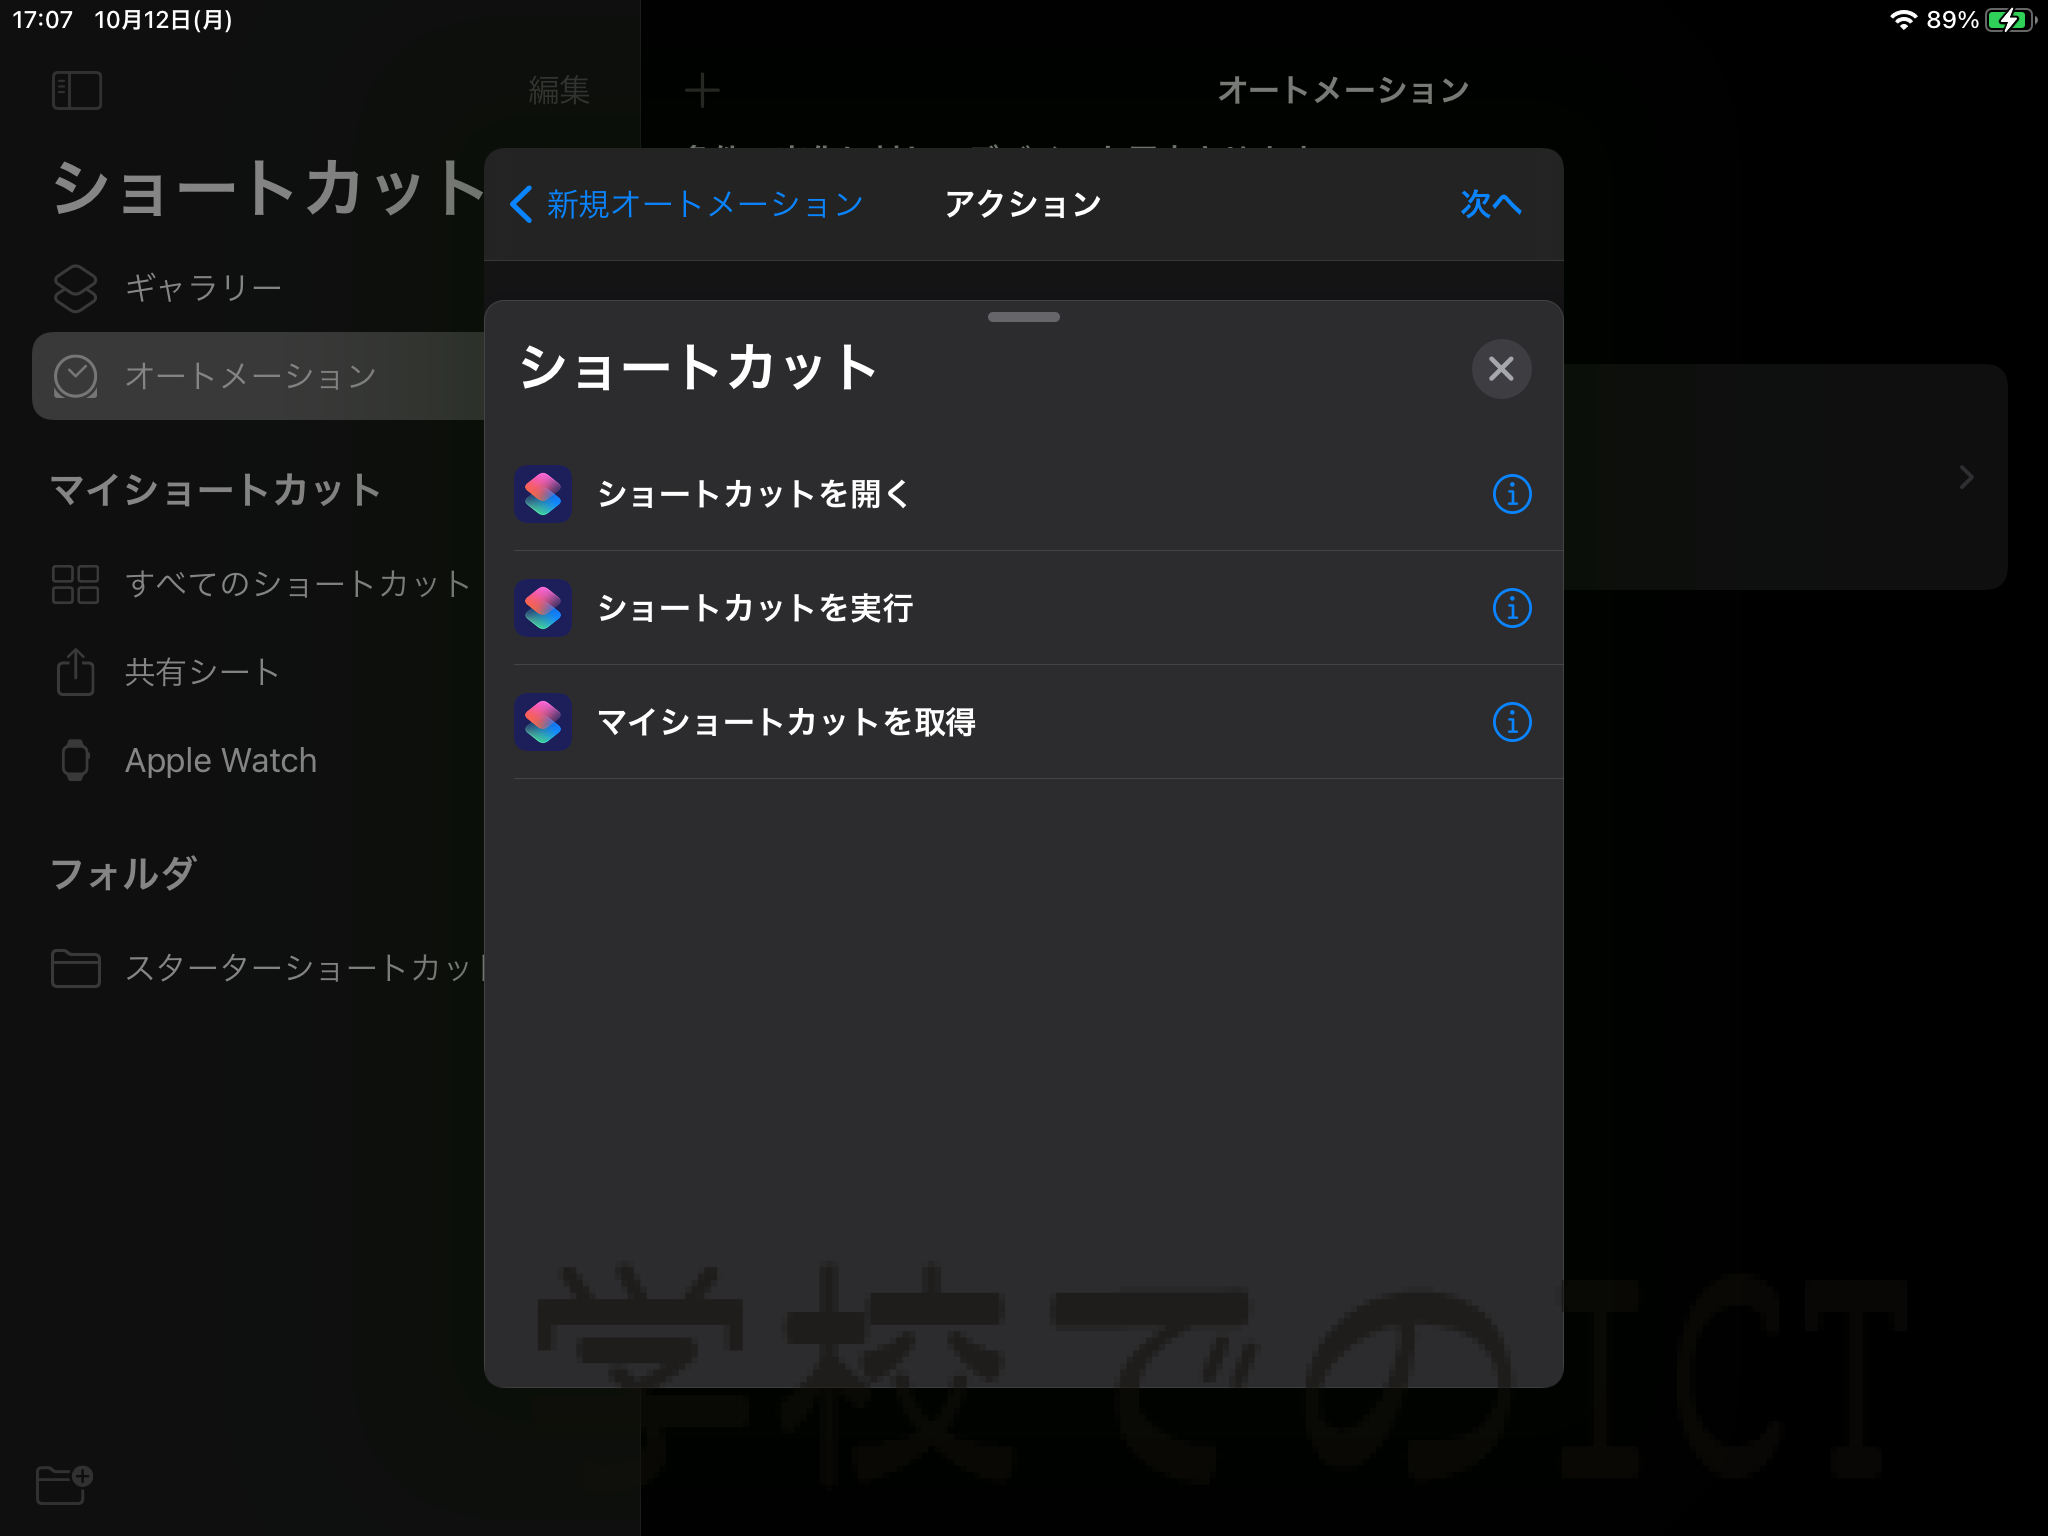This screenshot has height=1536, width=2048.
Task: Show info for ショートカットを実行 action
Action: (x=1511, y=608)
